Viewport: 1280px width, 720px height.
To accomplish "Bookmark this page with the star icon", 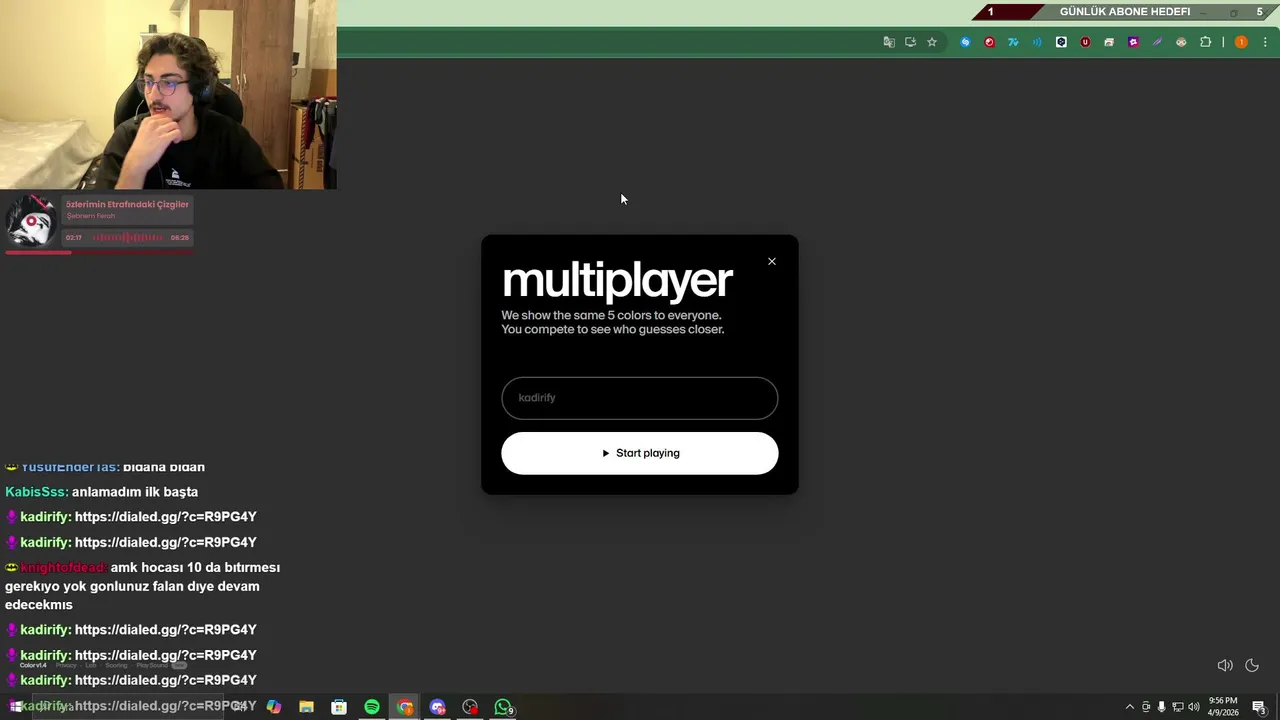I will [932, 42].
